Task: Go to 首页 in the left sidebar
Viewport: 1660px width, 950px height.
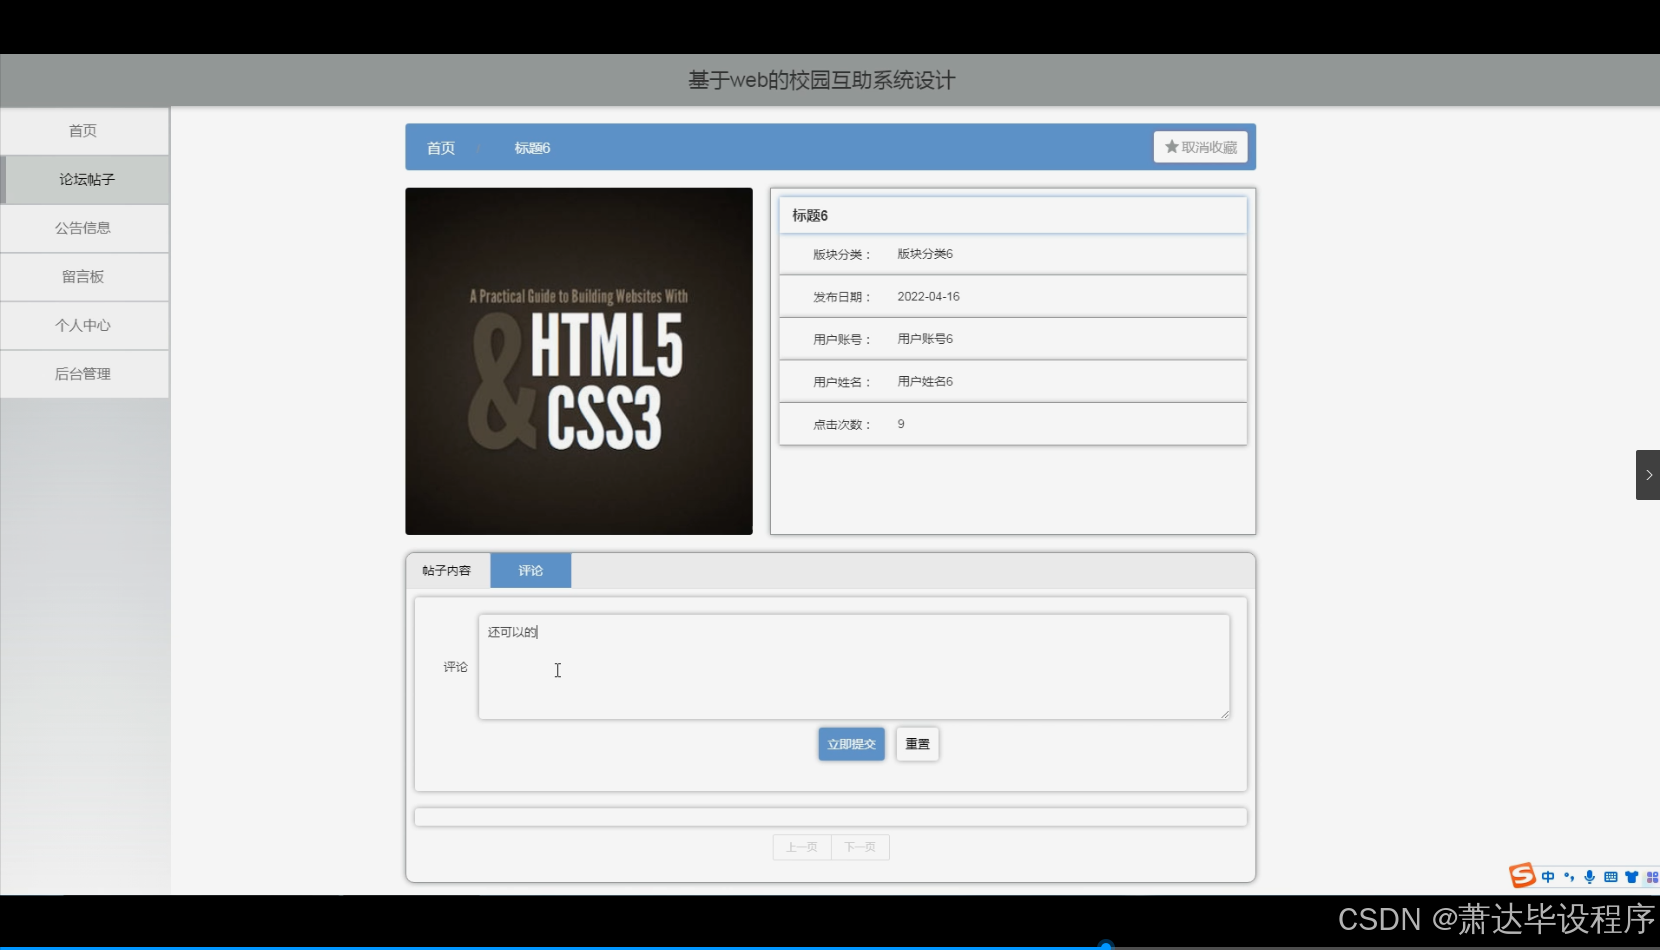Action: (84, 131)
